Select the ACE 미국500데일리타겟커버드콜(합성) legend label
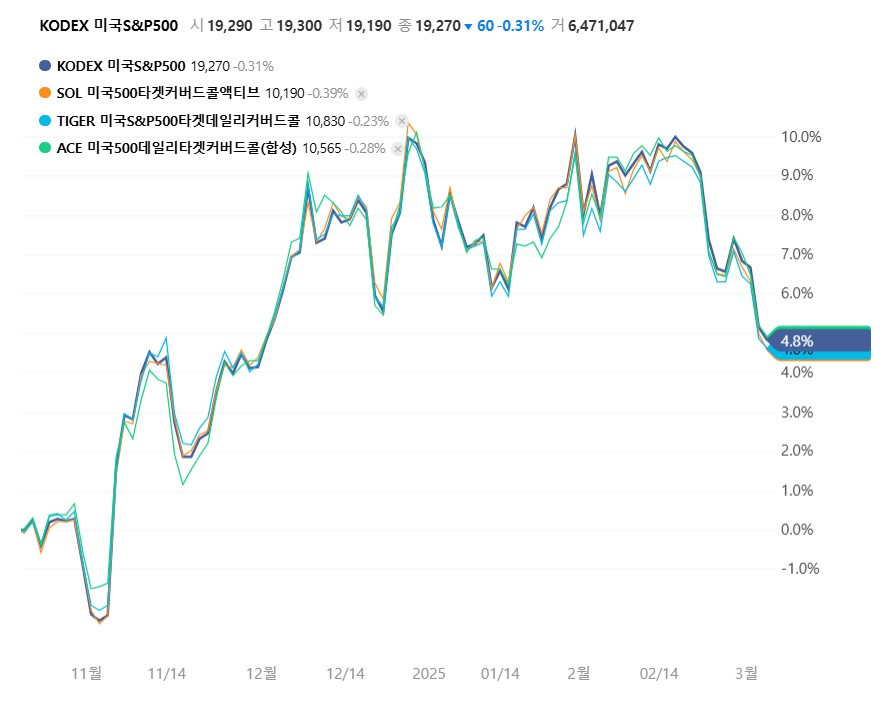 coord(176,148)
